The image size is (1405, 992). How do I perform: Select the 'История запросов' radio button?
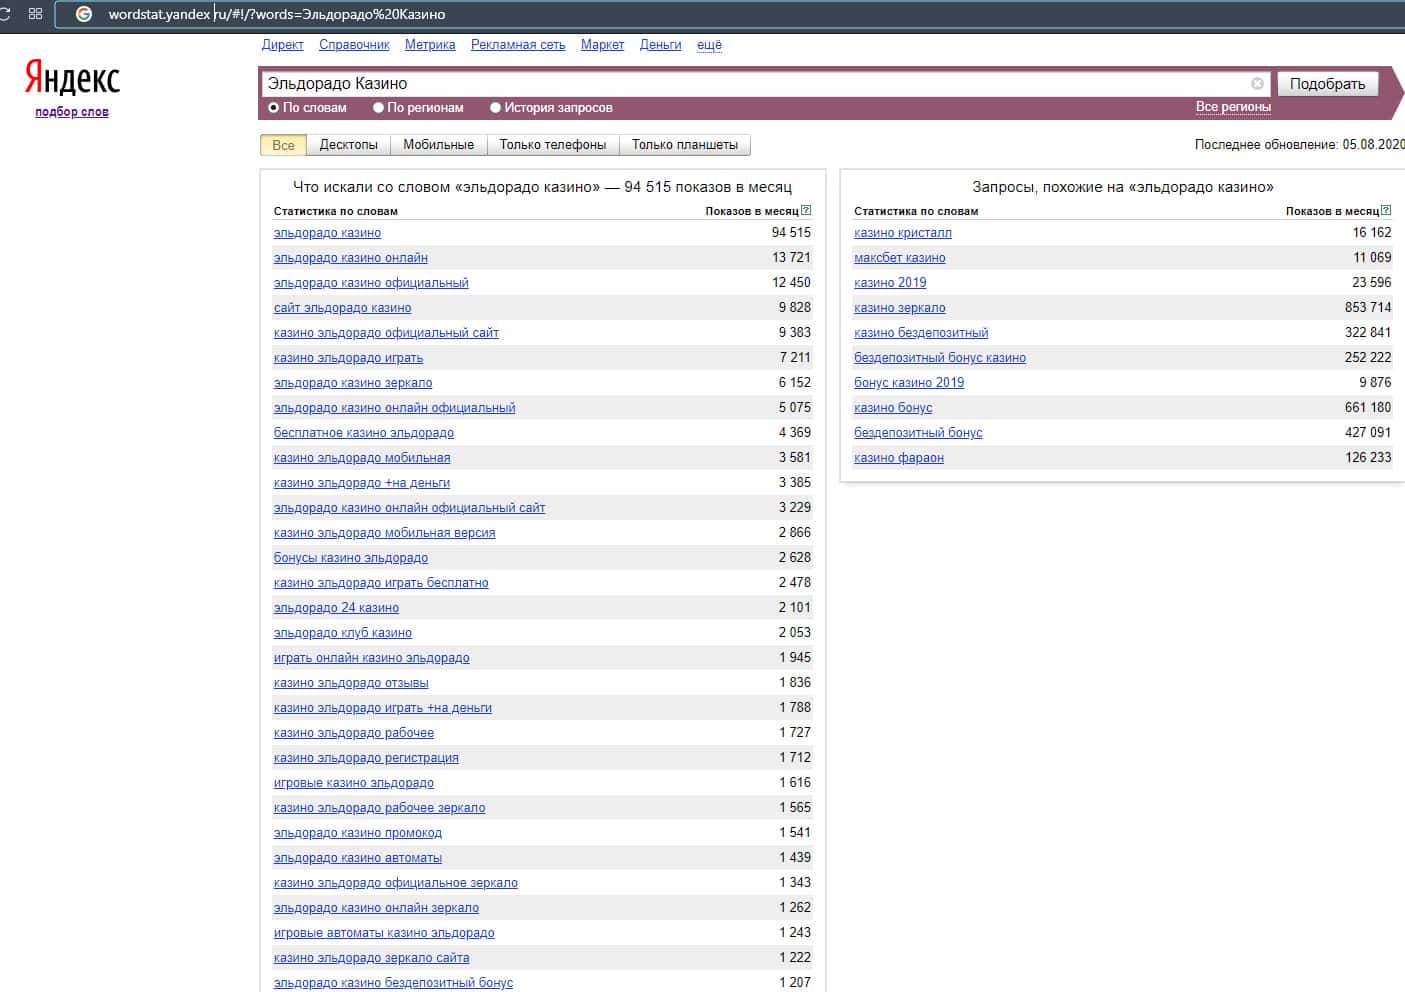[x=495, y=108]
